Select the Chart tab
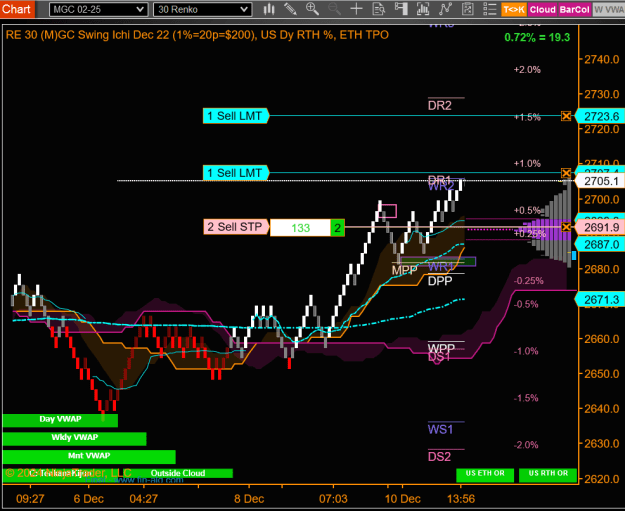The image size is (625, 511). click(16, 9)
